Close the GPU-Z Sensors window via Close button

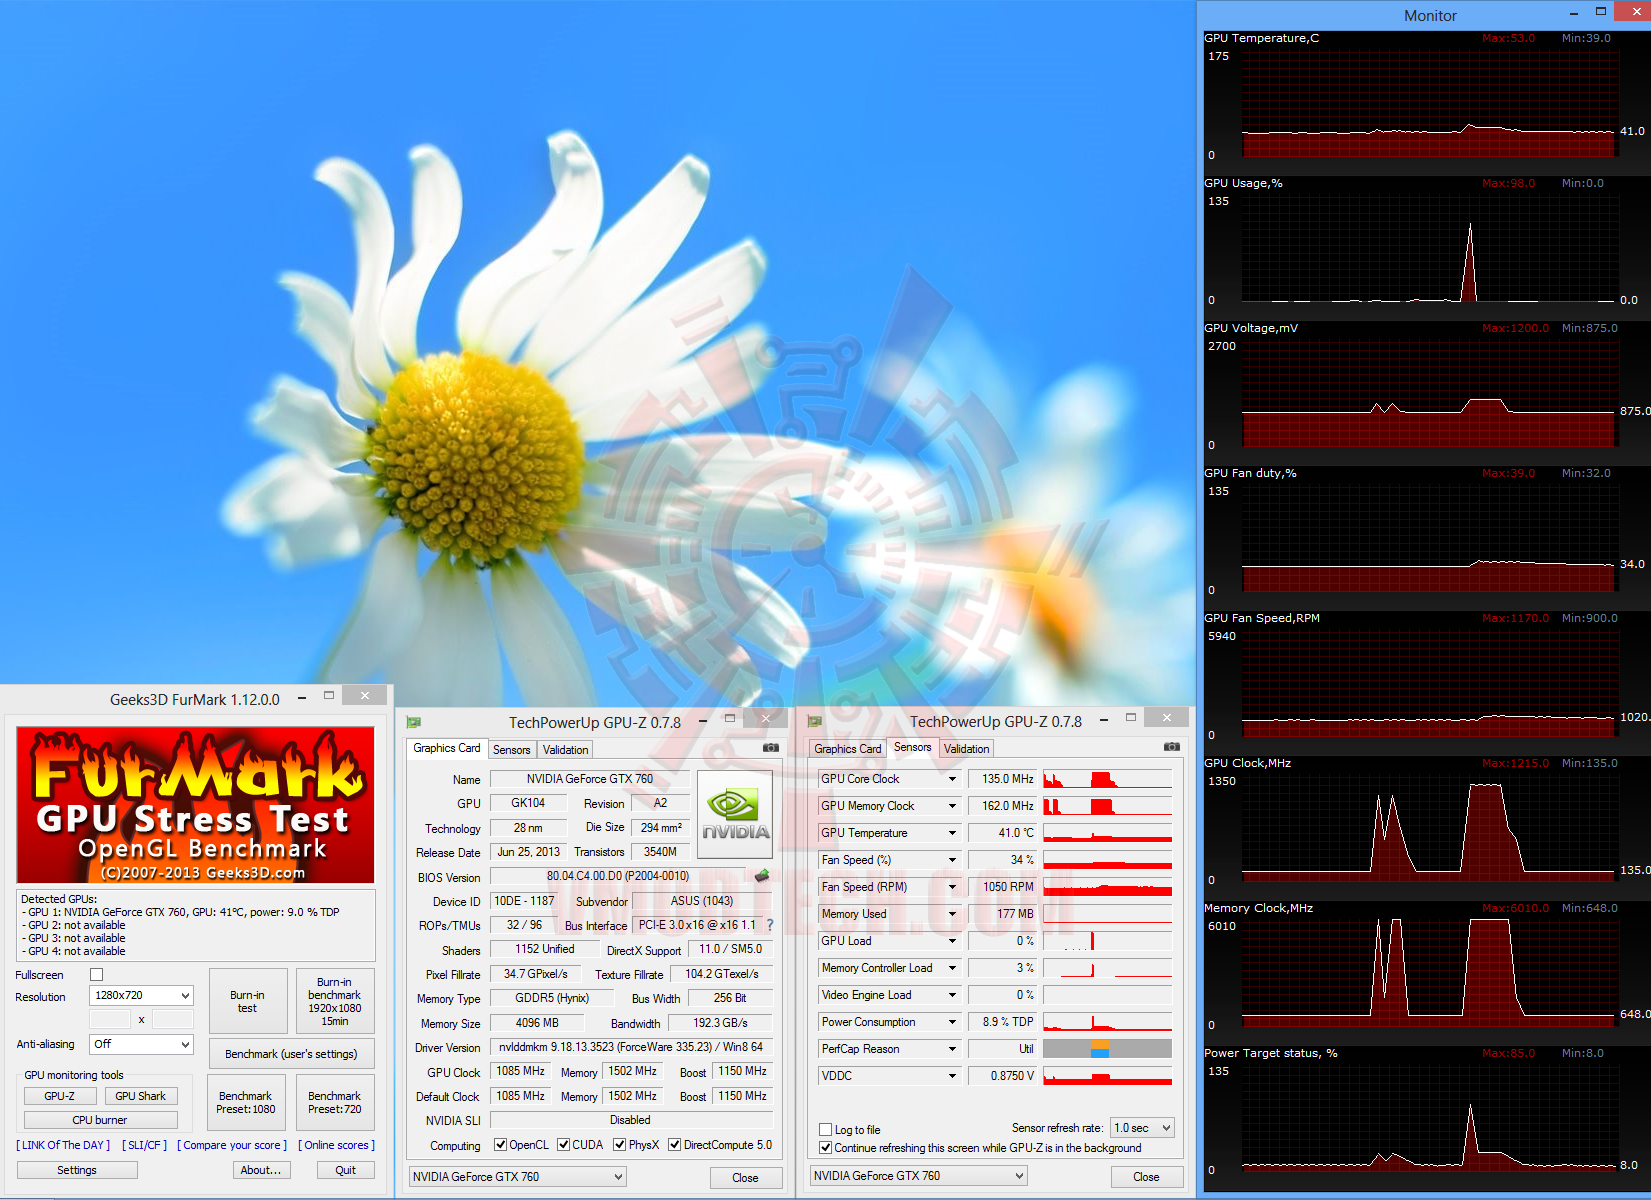point(1146,1177)
